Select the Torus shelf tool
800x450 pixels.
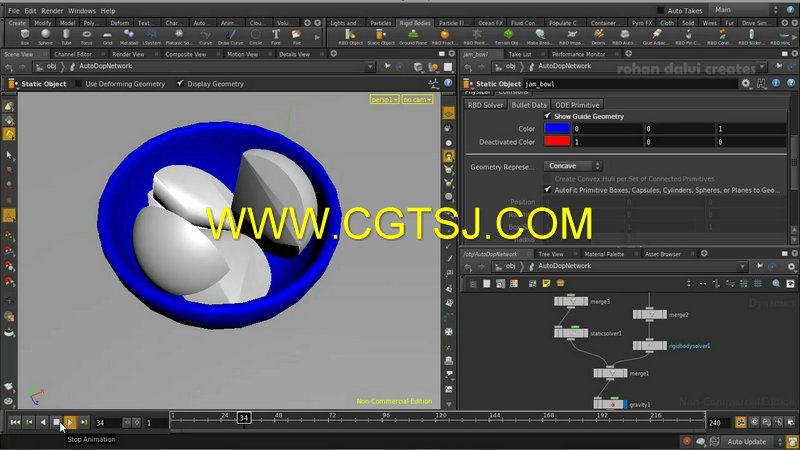tap(87, 36)
